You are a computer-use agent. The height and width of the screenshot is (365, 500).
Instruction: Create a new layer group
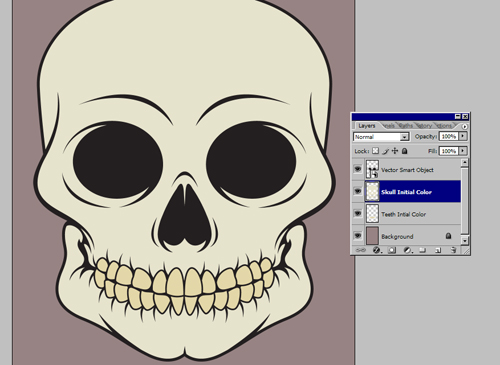pyautogui.click(x=422, y=250)
